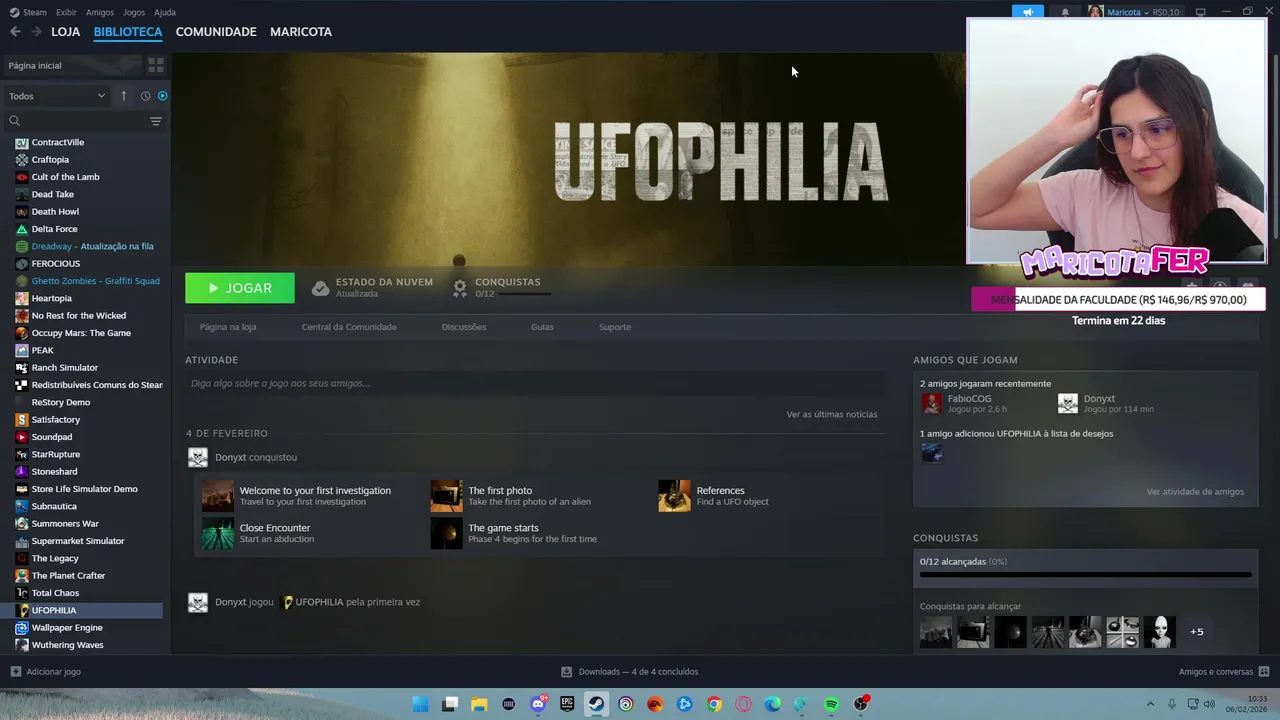The image size is (1280, 720).
Task: Open the Conquistas gear icon
Action: pos(460,287)
